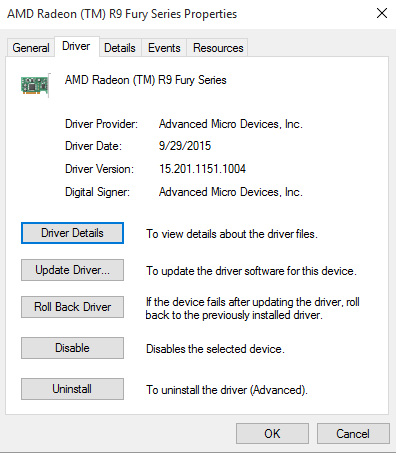Confirm the dialog with OK

[x=272, y=434]
